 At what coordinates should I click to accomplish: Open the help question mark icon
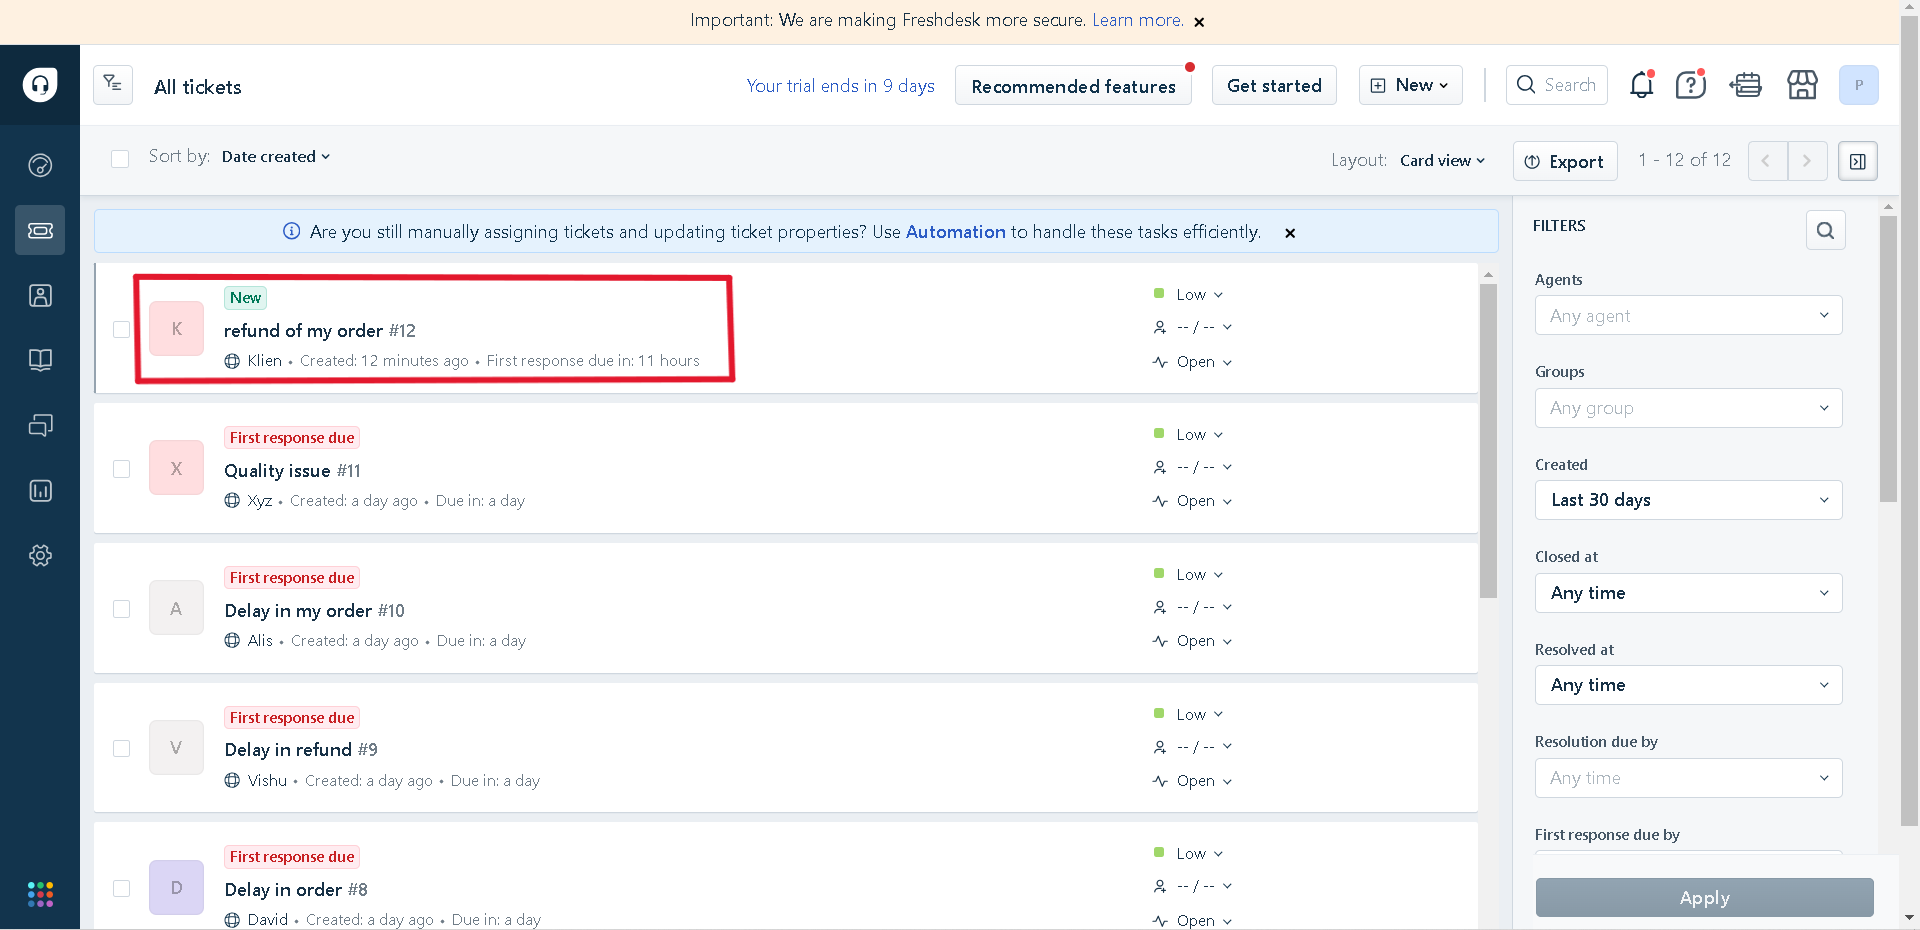(x=1691, y=85)
